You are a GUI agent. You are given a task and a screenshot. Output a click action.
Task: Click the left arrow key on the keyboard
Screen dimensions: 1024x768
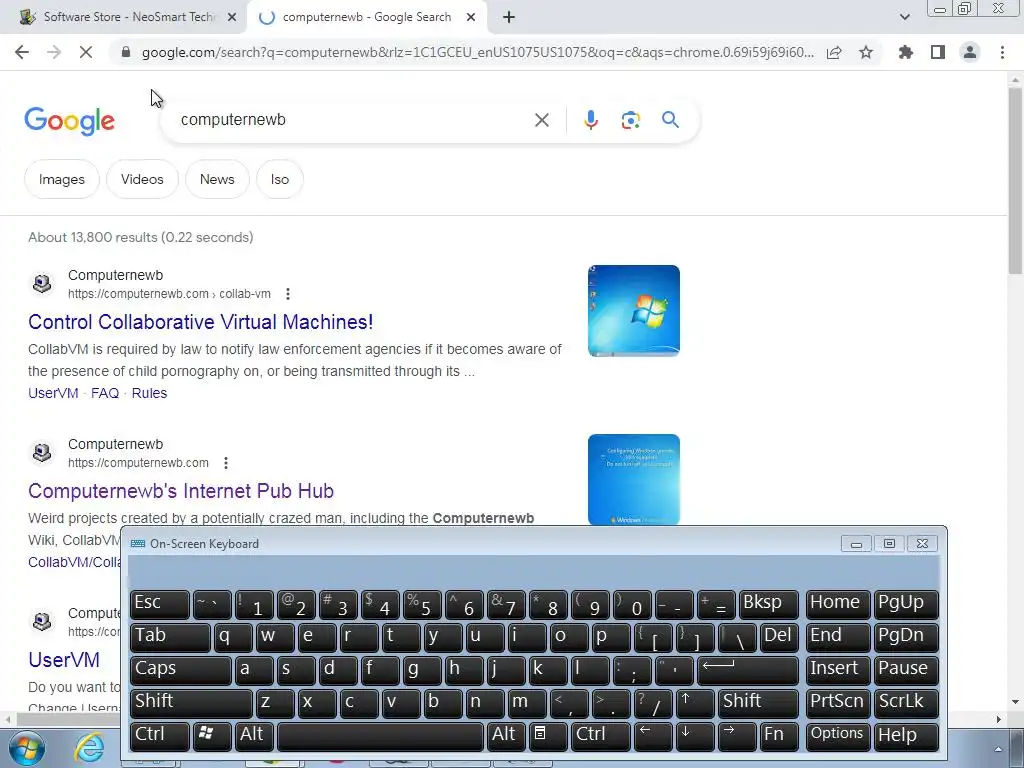tap(652, 735)
